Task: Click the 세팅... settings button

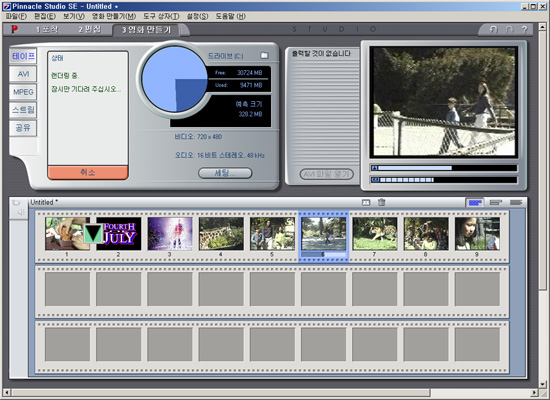Action: click(225, 173)
